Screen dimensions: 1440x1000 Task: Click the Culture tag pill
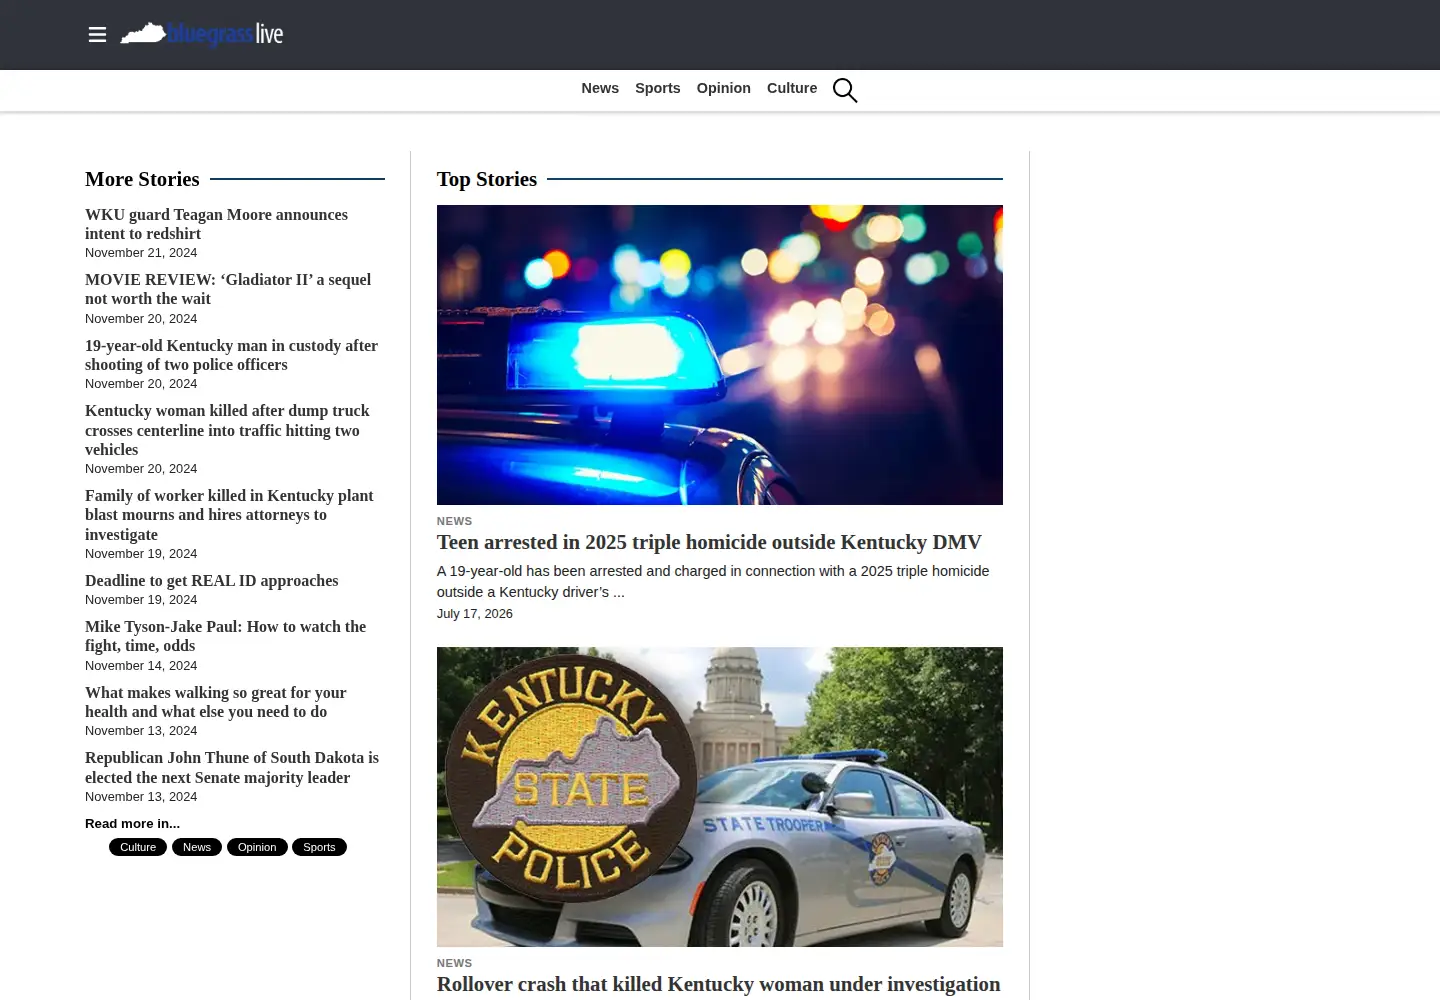(x=138, y=847)
